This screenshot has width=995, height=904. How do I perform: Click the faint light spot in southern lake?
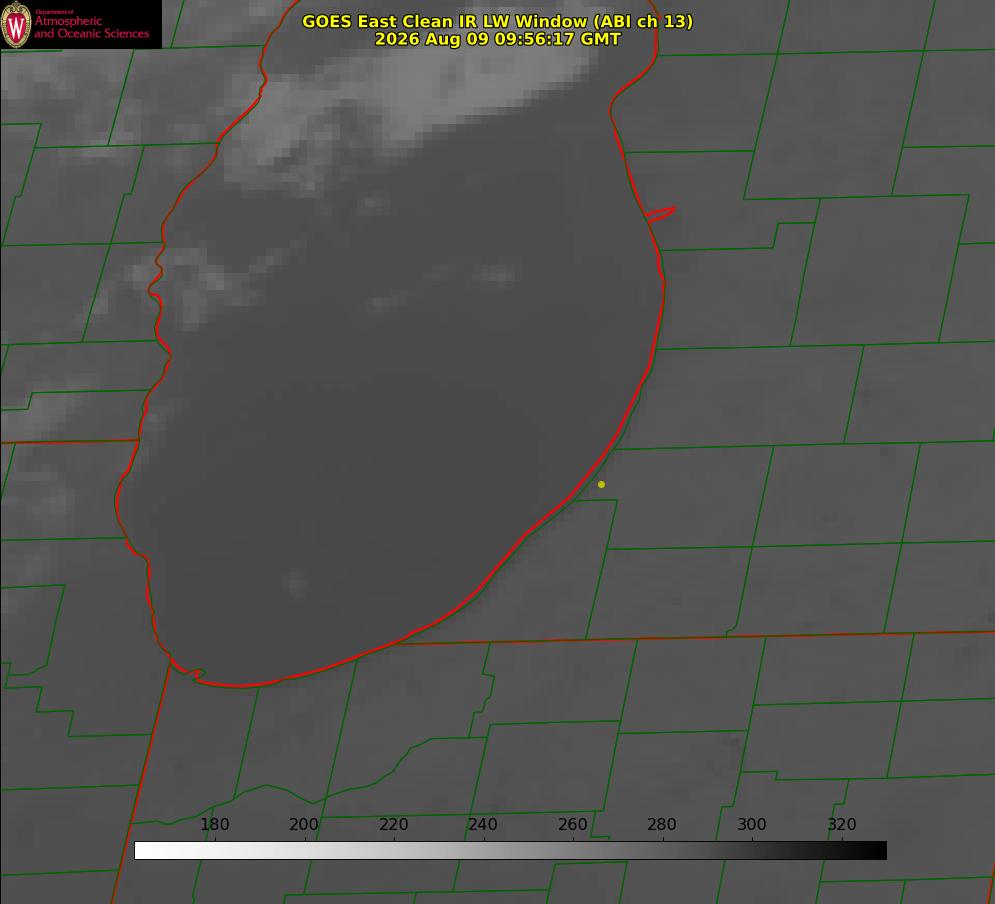(296, 584)
